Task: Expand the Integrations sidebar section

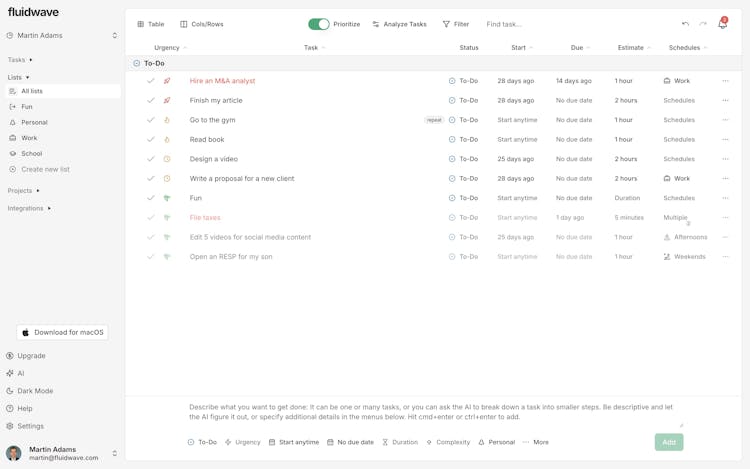Action: pos(29,209)
